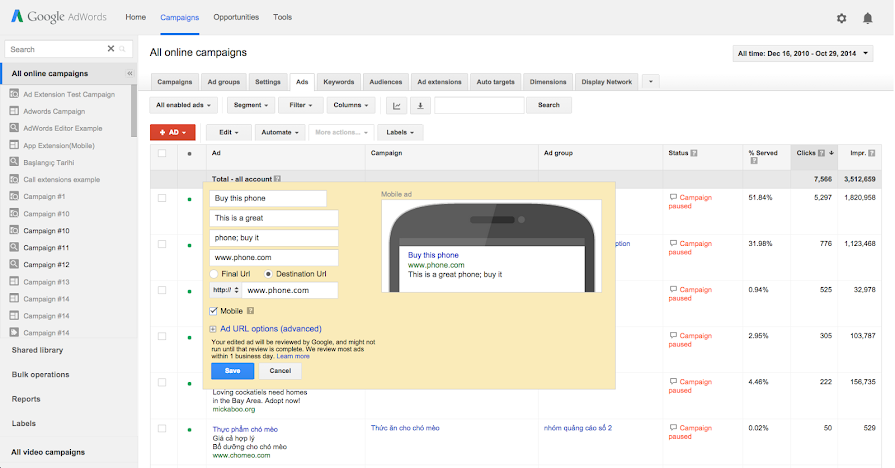The height and width of the screenshot is (468, 895).
Task: Click the display URL field www.phone.com
Action: [x=273, y=257]
